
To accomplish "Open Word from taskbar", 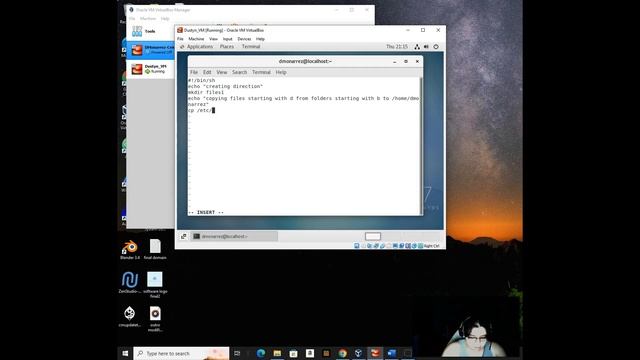I will 391,353.
